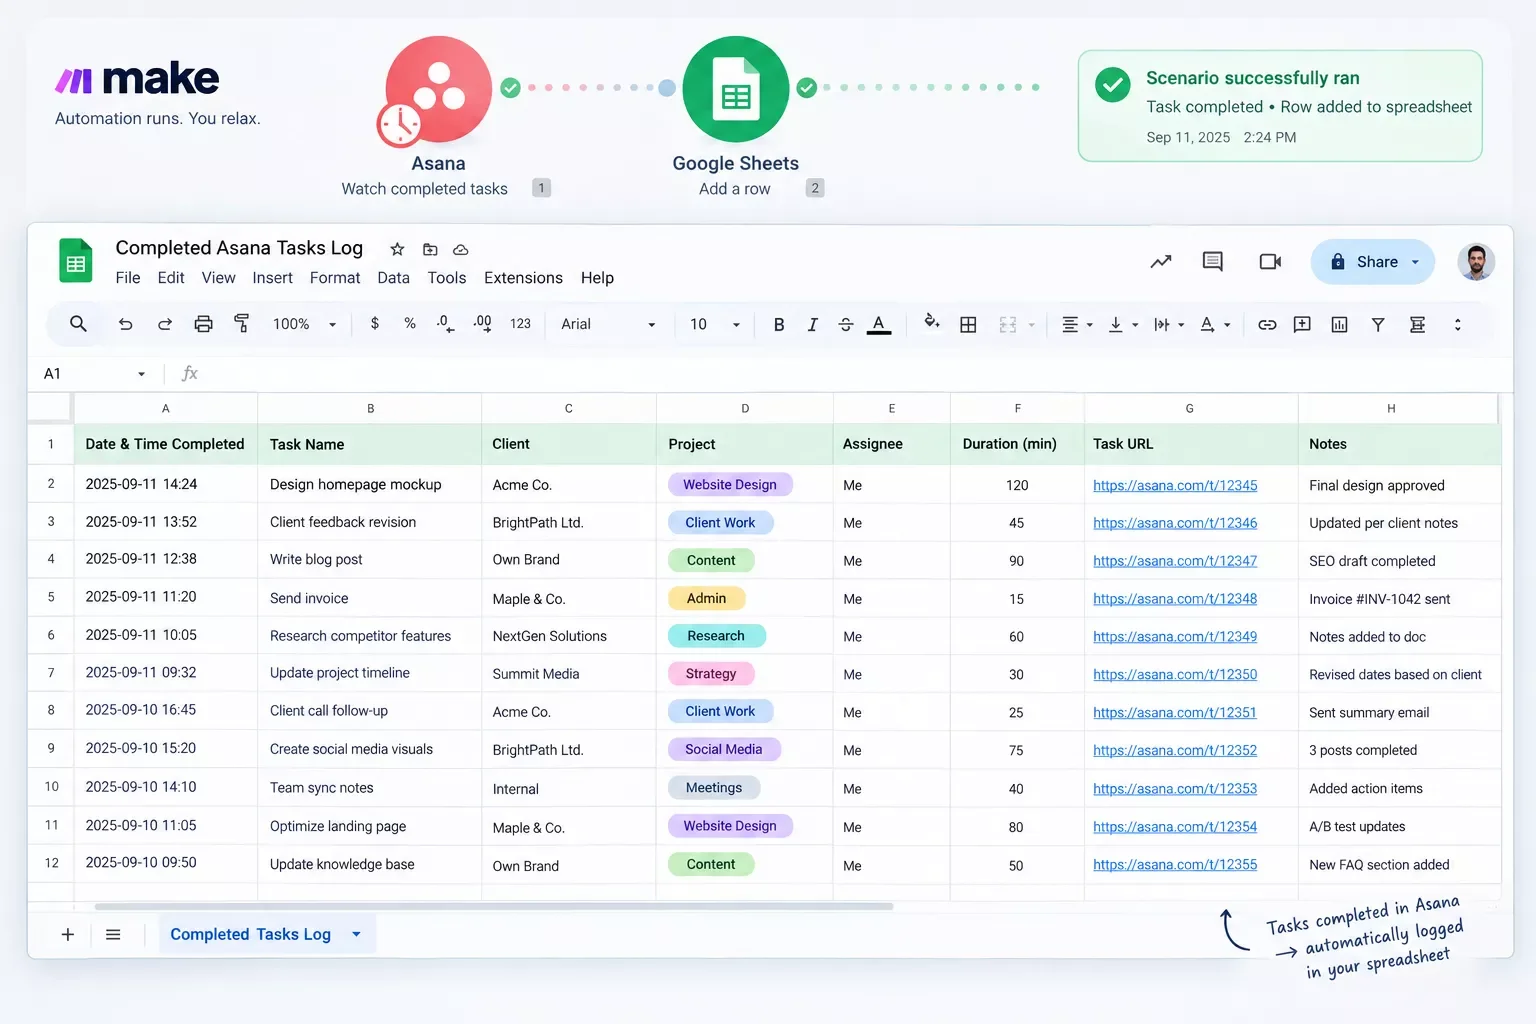
Task: Print the spreadsheet
Action: click(x=203, y=324)
